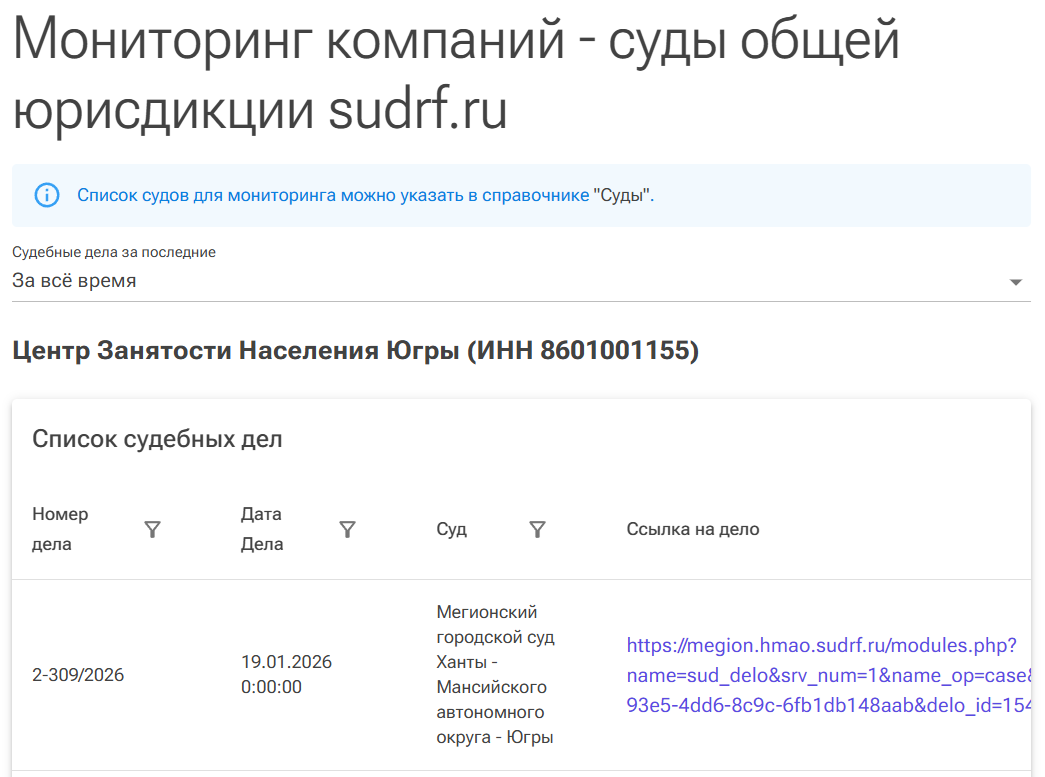
Task: Click the info icon in the blue banner
Action: point(47,195)
